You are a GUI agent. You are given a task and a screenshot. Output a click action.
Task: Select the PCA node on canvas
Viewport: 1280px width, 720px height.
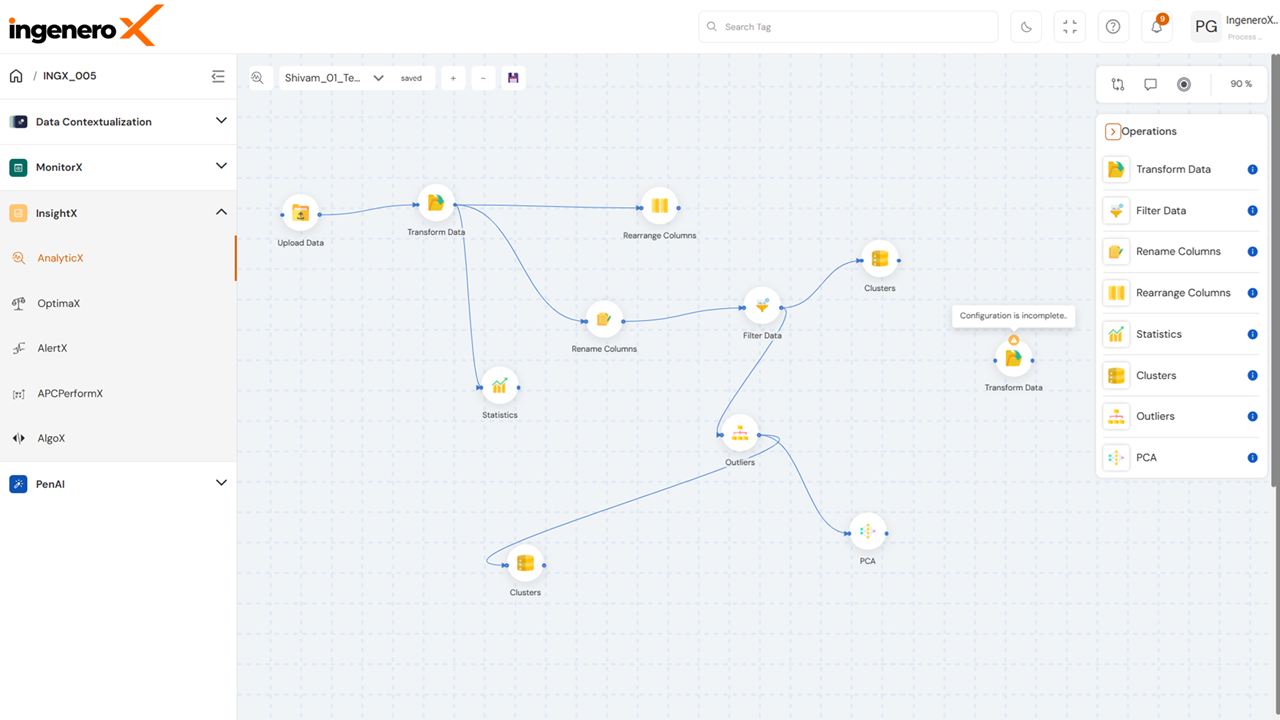coord(867,533)
